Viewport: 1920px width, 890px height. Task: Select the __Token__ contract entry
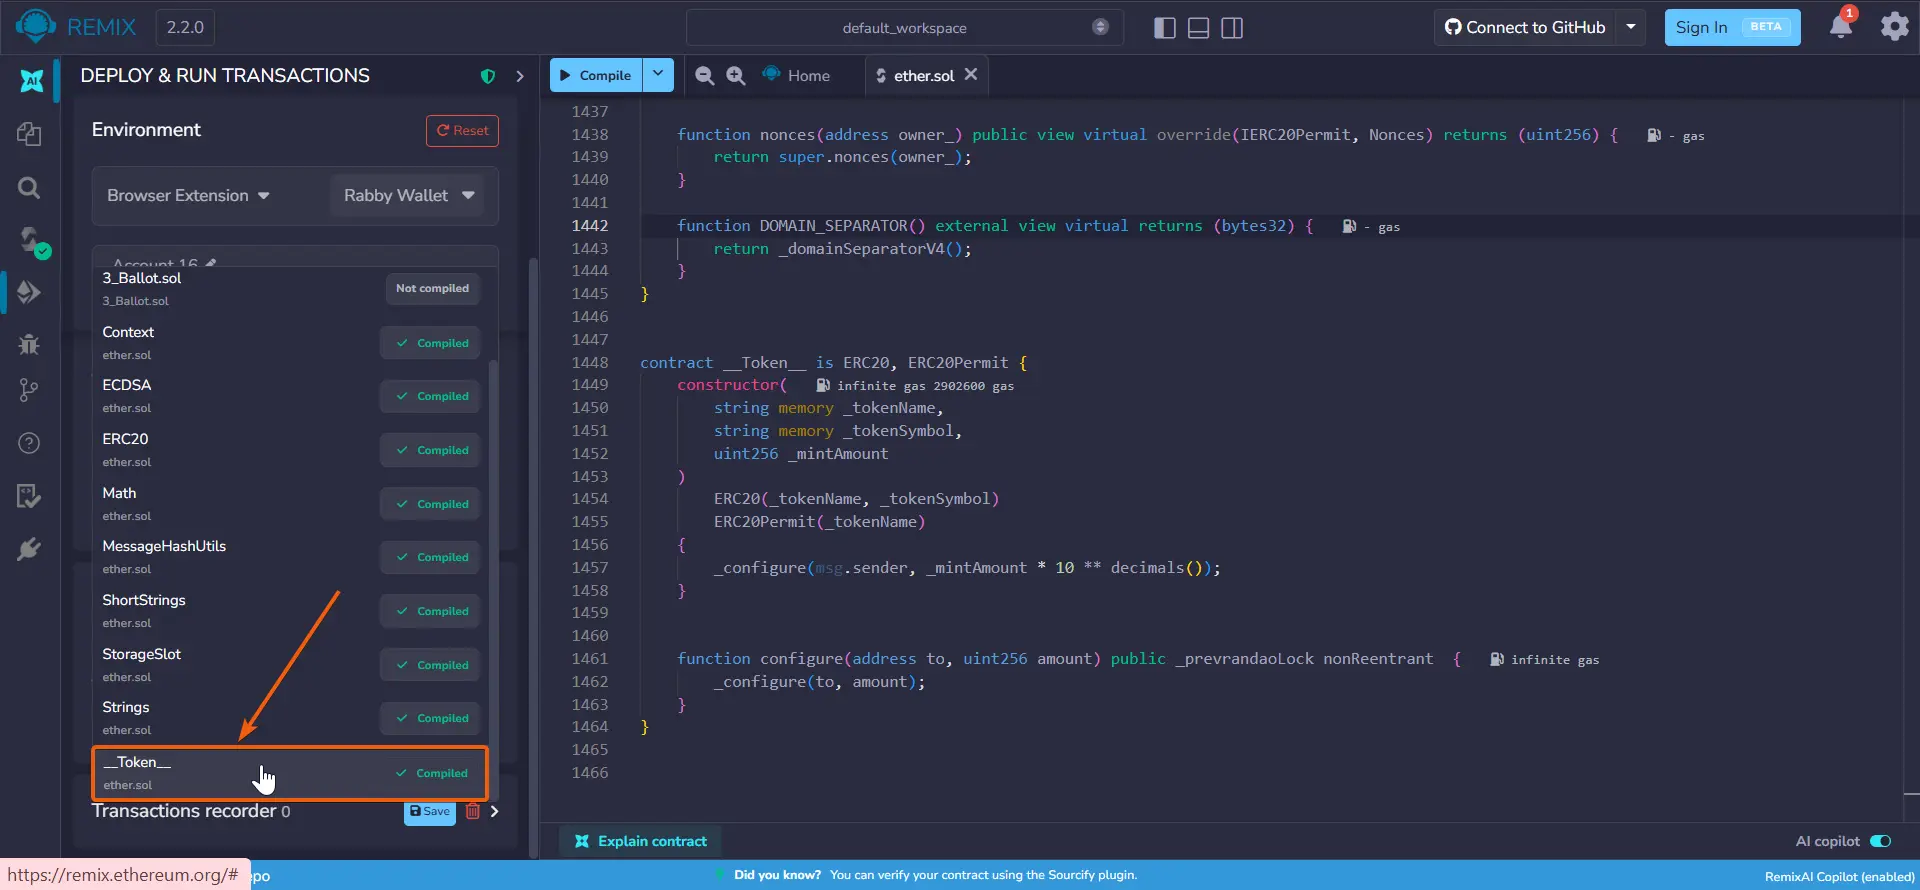tap(289, 773)
